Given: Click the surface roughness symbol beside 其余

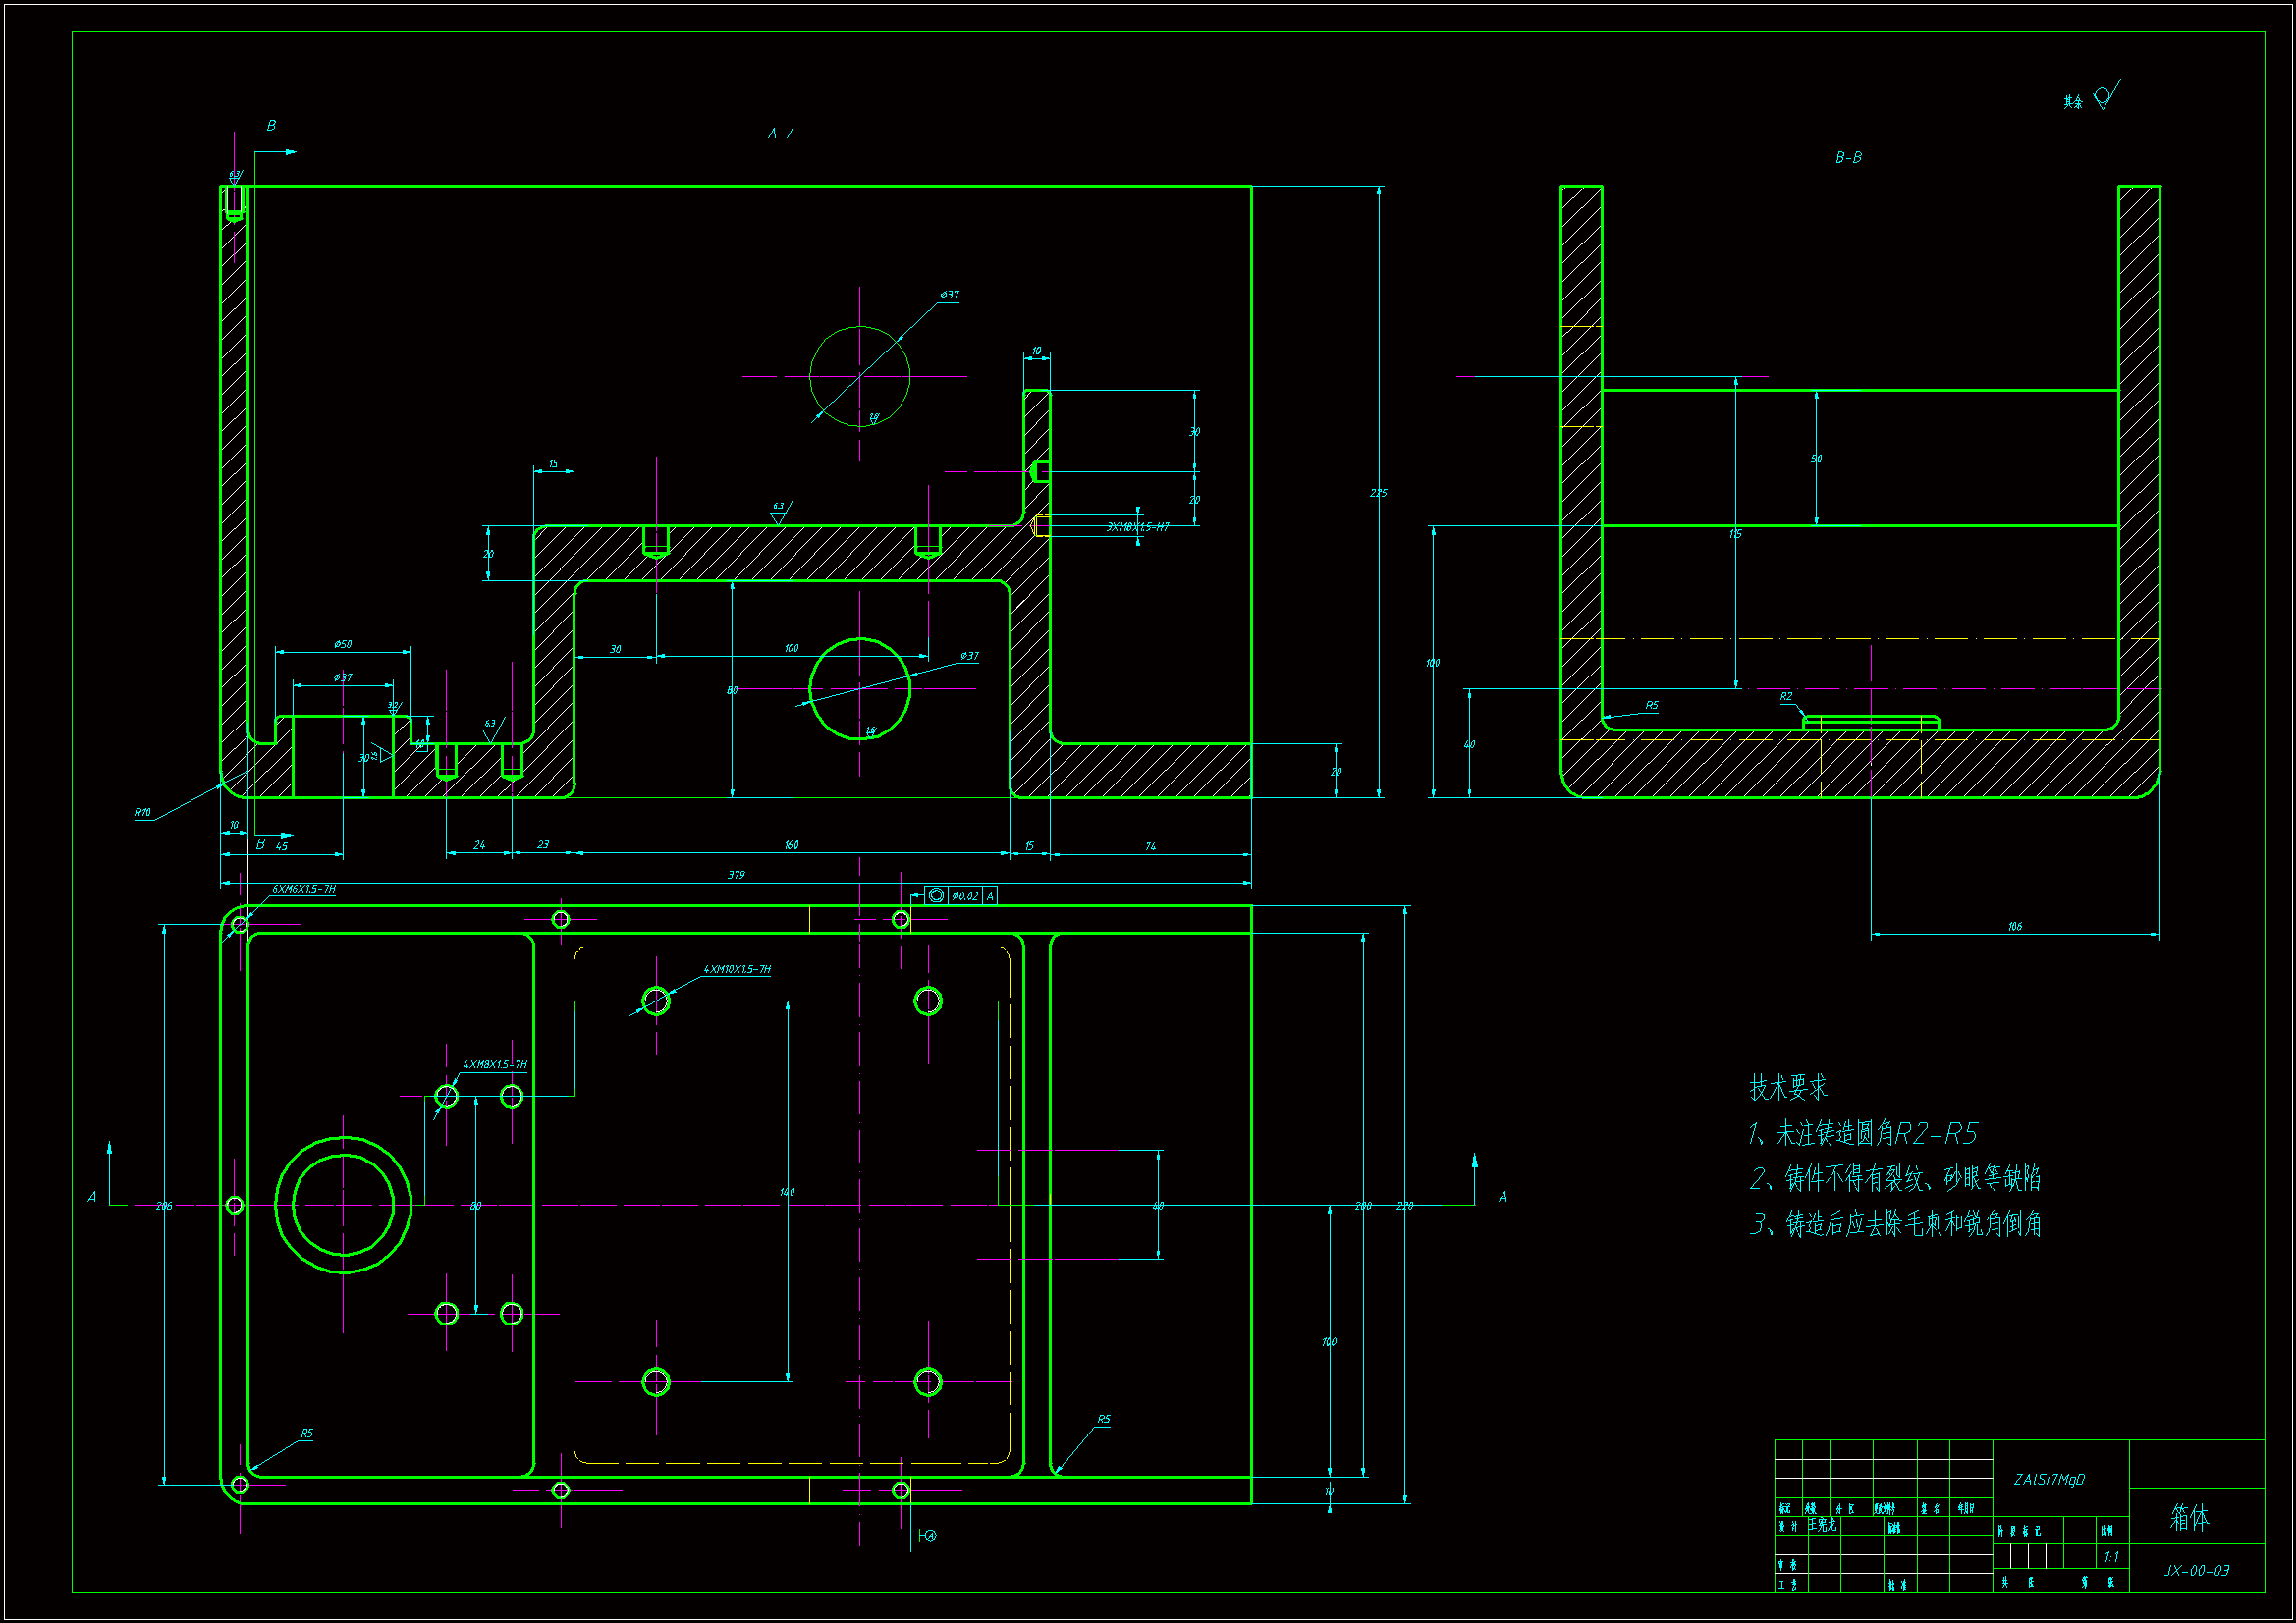Looking at the screenshot, I should click(2104, 97).
